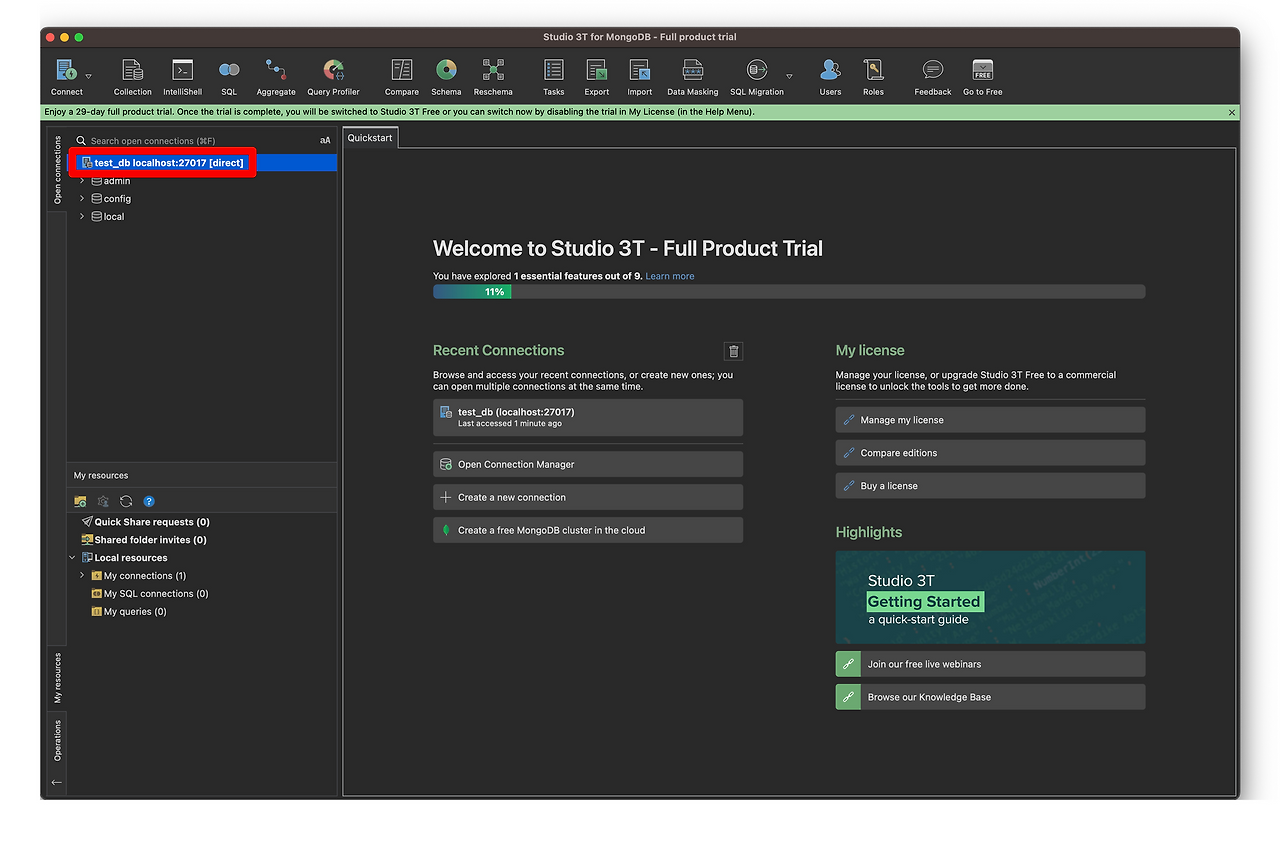The width and height of the screenshot is (1280, 853).
Task: Open the Operations side tab
Action: pos(57,741)
